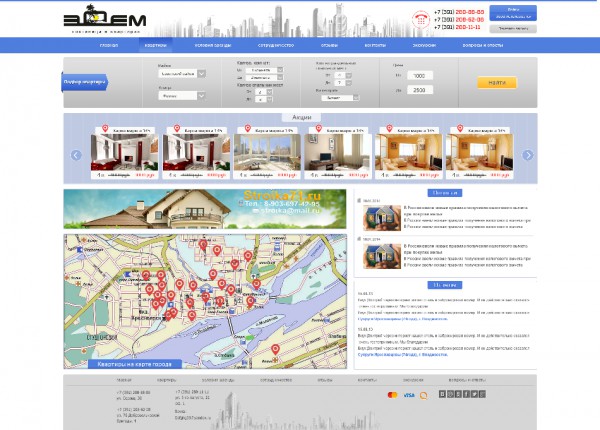Open Контакты in top navigation
This screenshot has width=600, height=430.
click(375, 45)
